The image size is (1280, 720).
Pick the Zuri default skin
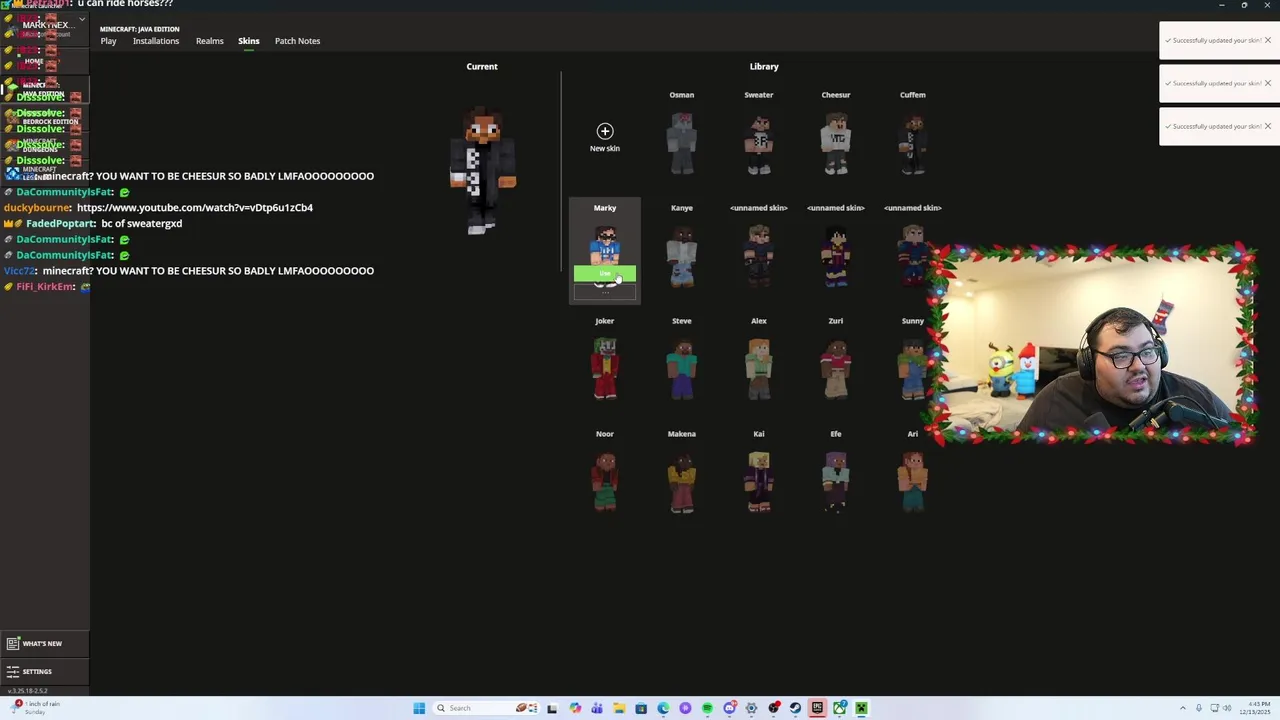[x=836, y=369]
